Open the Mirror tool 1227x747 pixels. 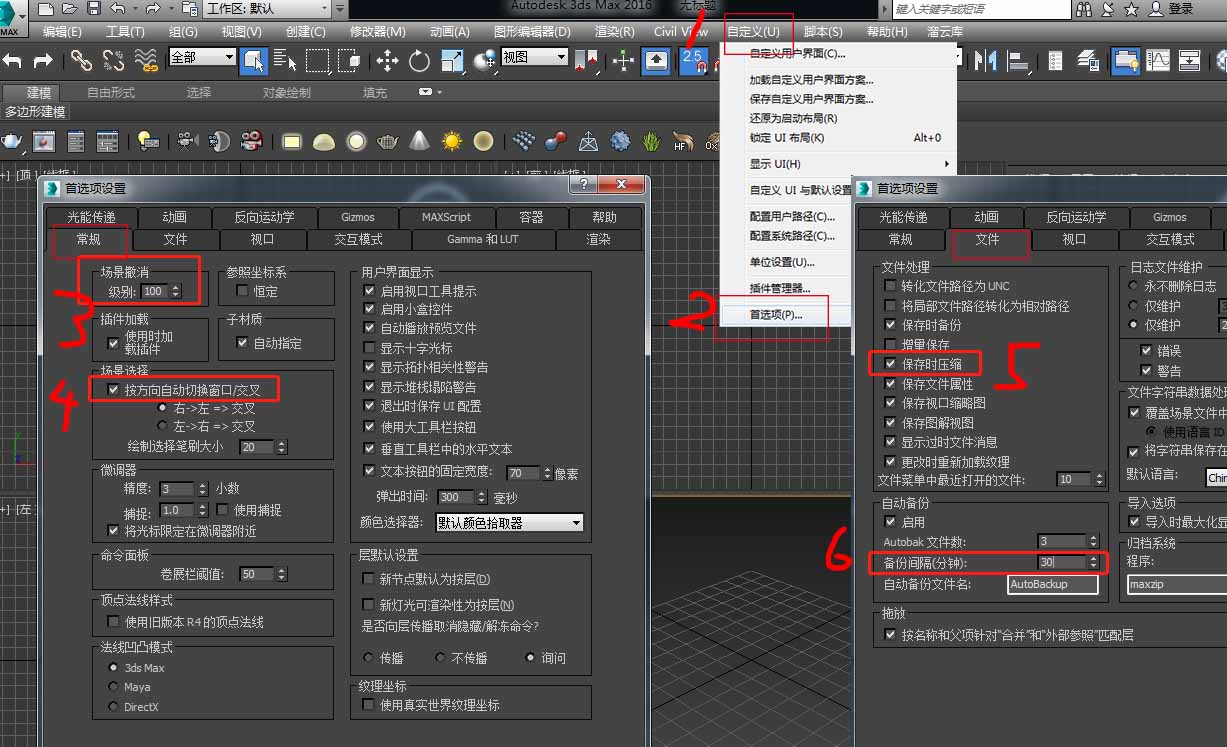coord(987,61)
